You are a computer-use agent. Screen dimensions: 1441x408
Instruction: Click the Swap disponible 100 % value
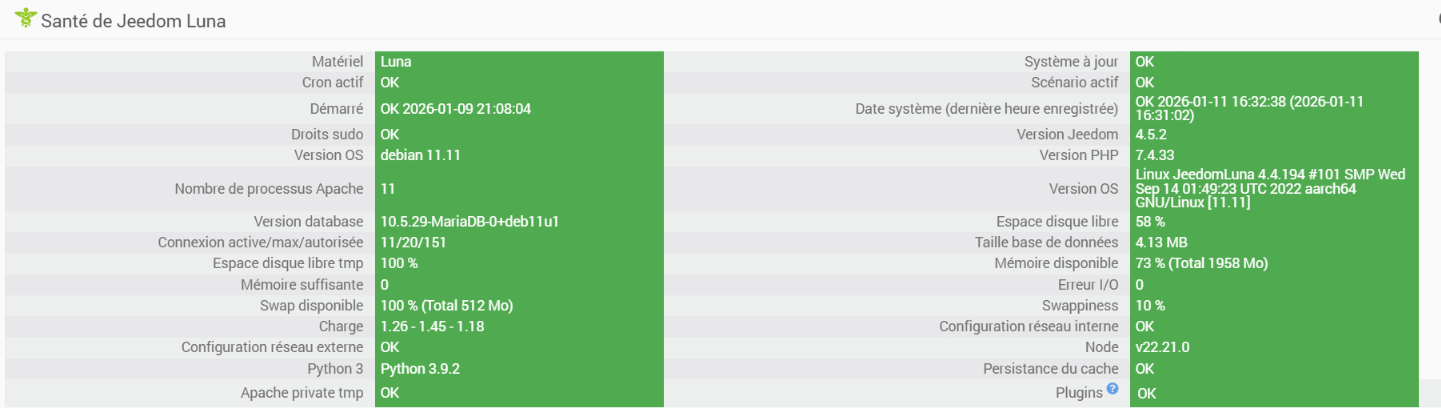coord(446,305)
